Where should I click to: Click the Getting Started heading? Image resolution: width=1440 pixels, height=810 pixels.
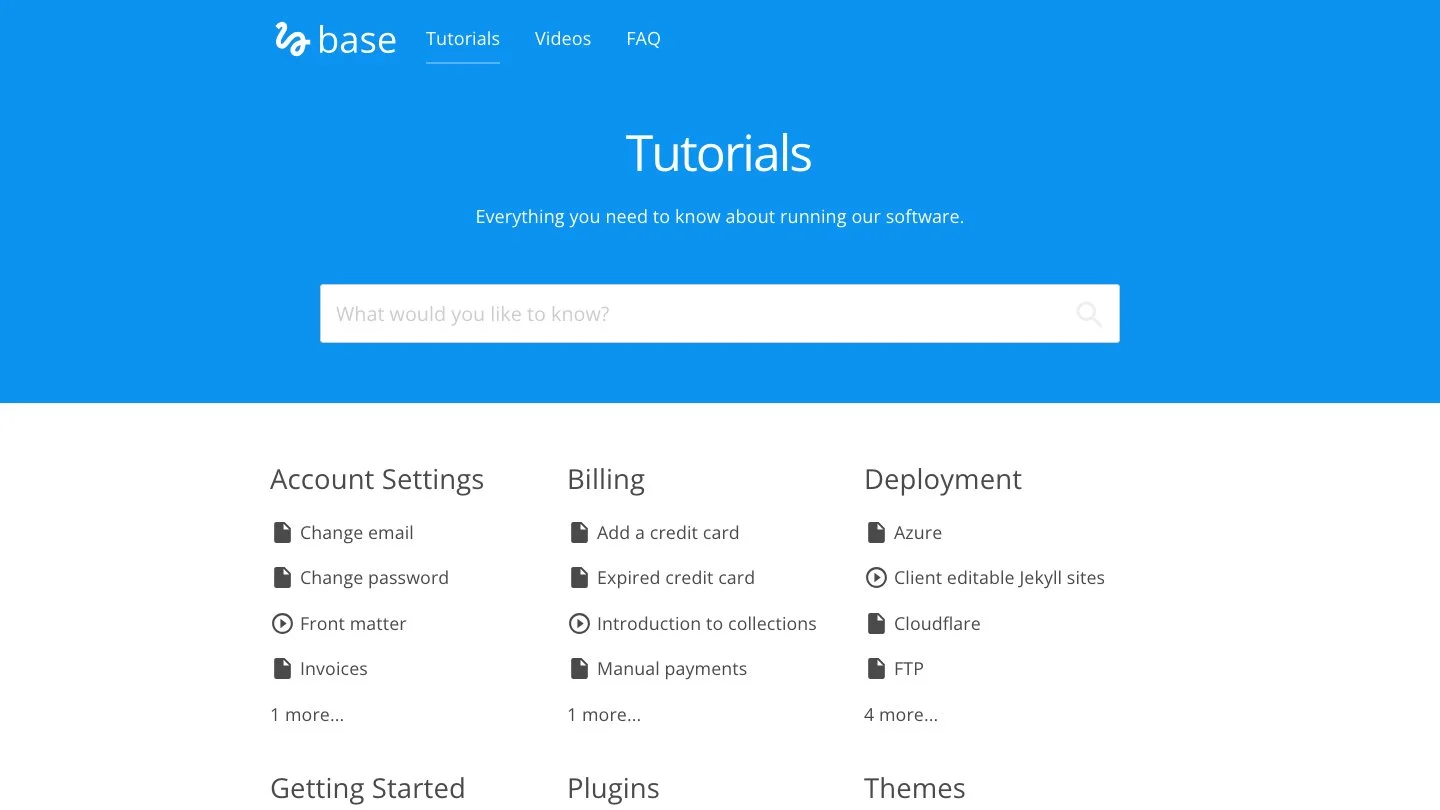click(368, 789)
